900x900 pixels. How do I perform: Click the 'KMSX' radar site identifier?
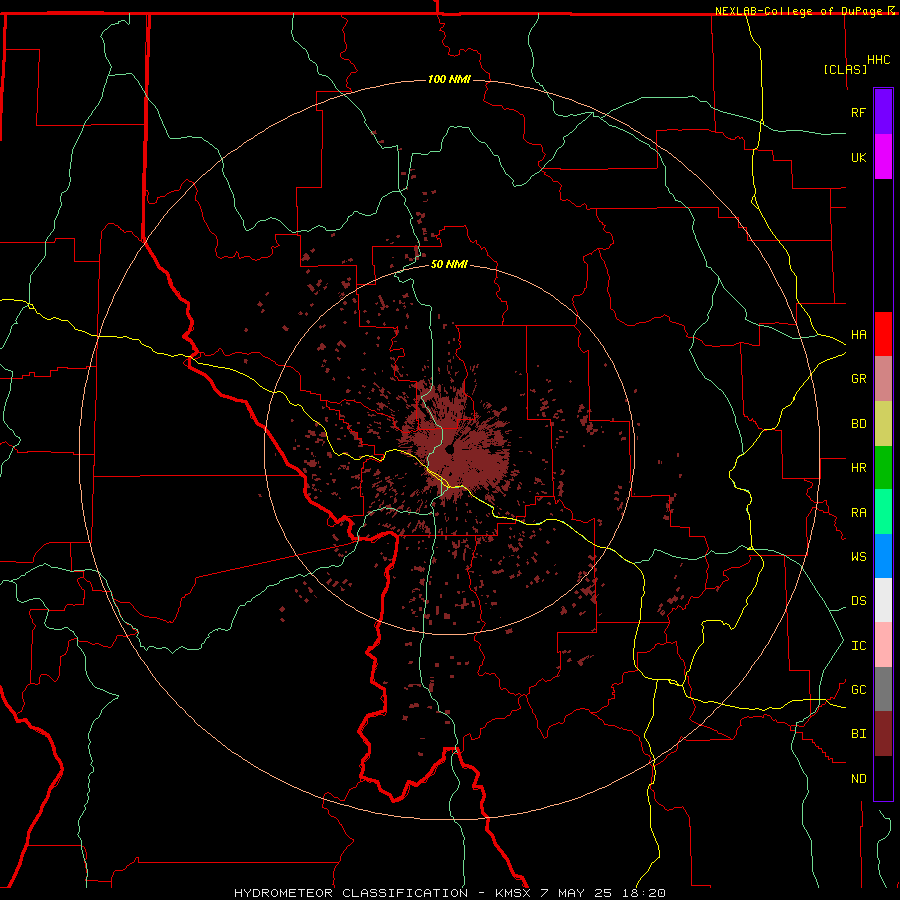coord(513,893)
